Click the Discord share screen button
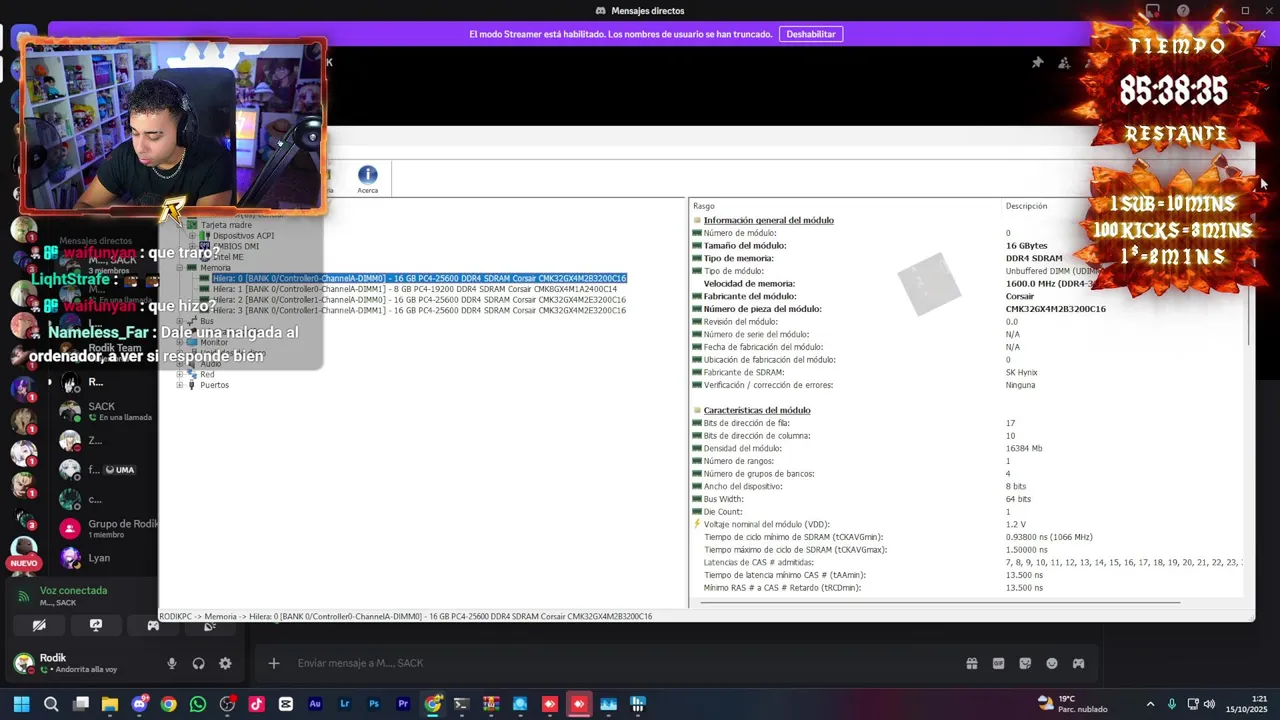Viewport: 1280px width, 720px height. (96, 625)
